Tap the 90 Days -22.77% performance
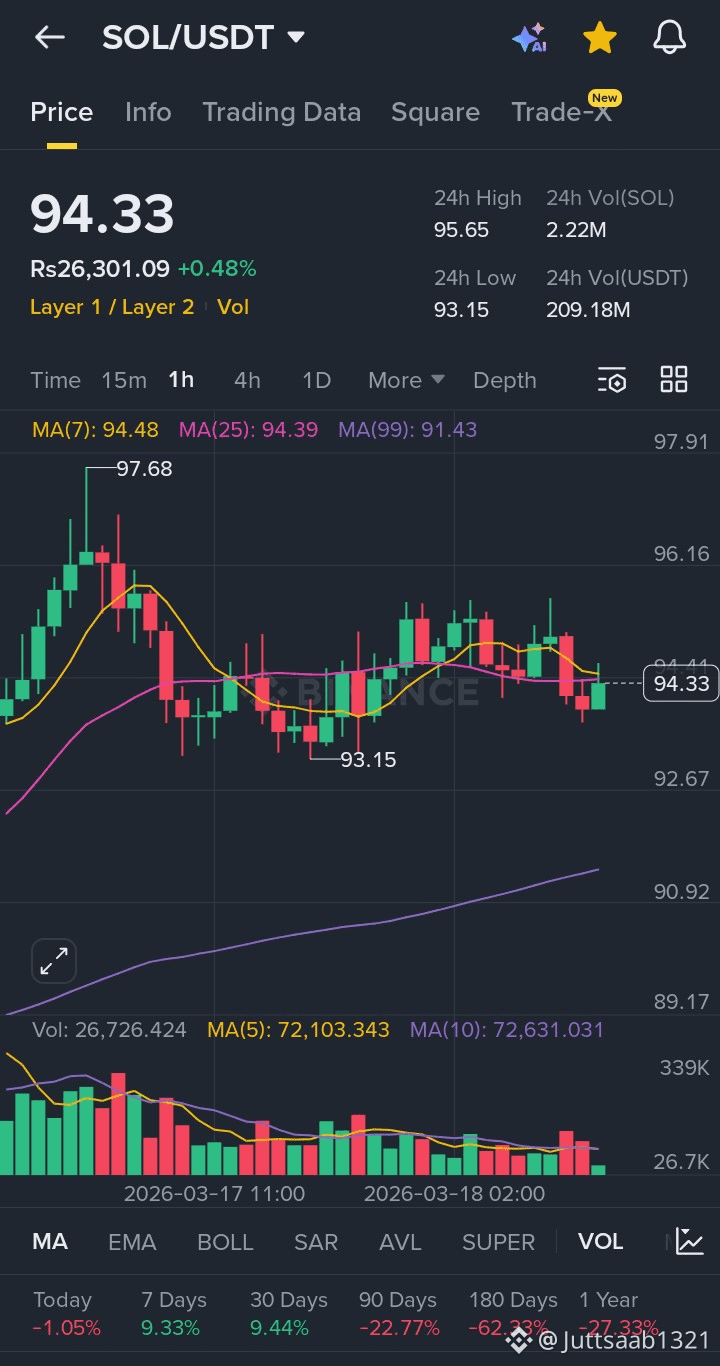Viewport: 720px width, 1366px height. coord(399,1314)
